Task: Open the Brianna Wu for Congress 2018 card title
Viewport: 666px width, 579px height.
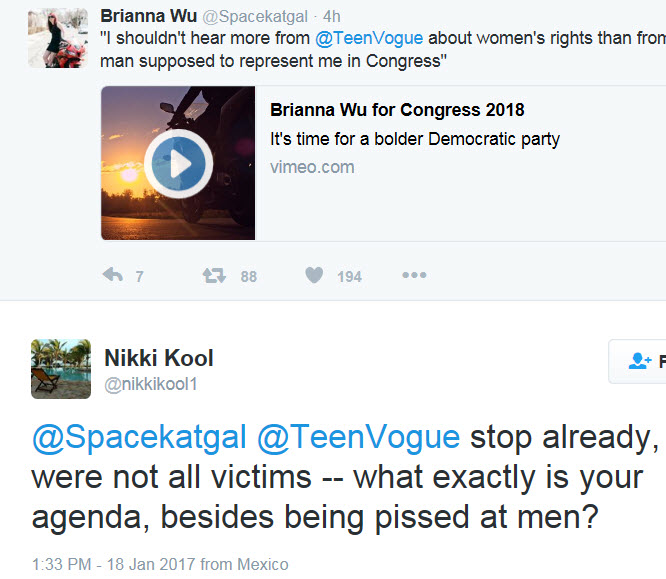Action: click(x=397, y=110)
